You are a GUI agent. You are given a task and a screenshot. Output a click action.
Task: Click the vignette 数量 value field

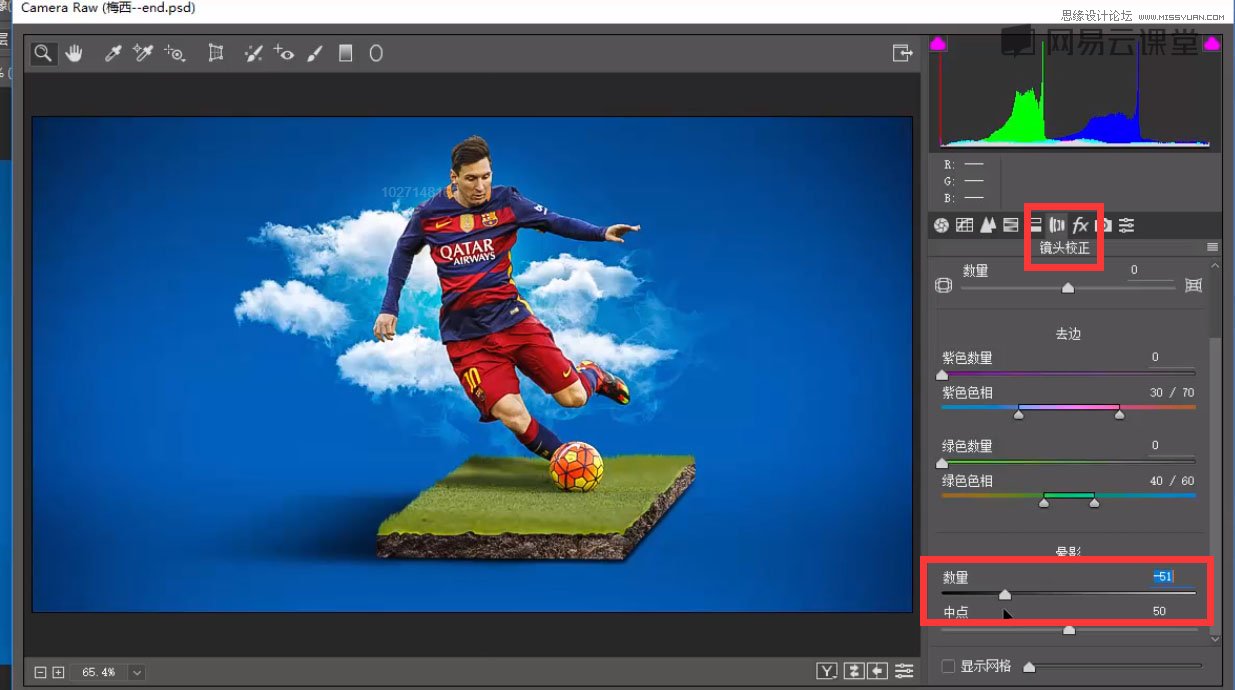(x=1162, y=577)
